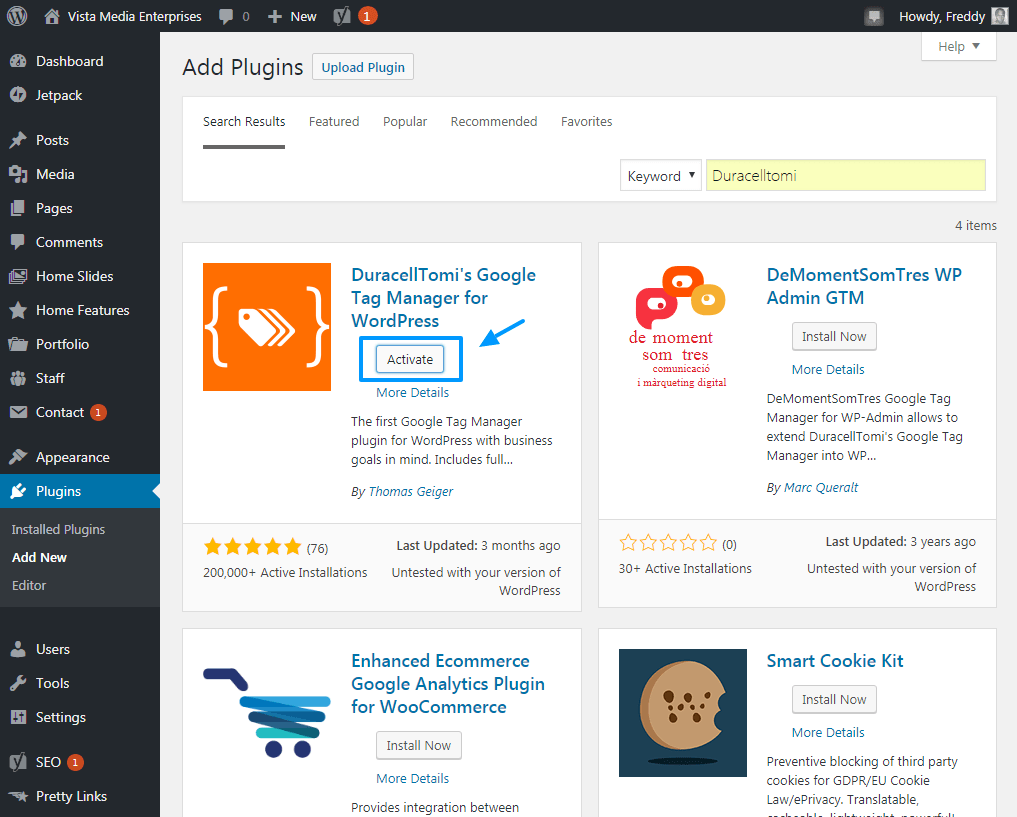Click the Contact notification badge
The image size is (1017, 817).
[98, 412]
